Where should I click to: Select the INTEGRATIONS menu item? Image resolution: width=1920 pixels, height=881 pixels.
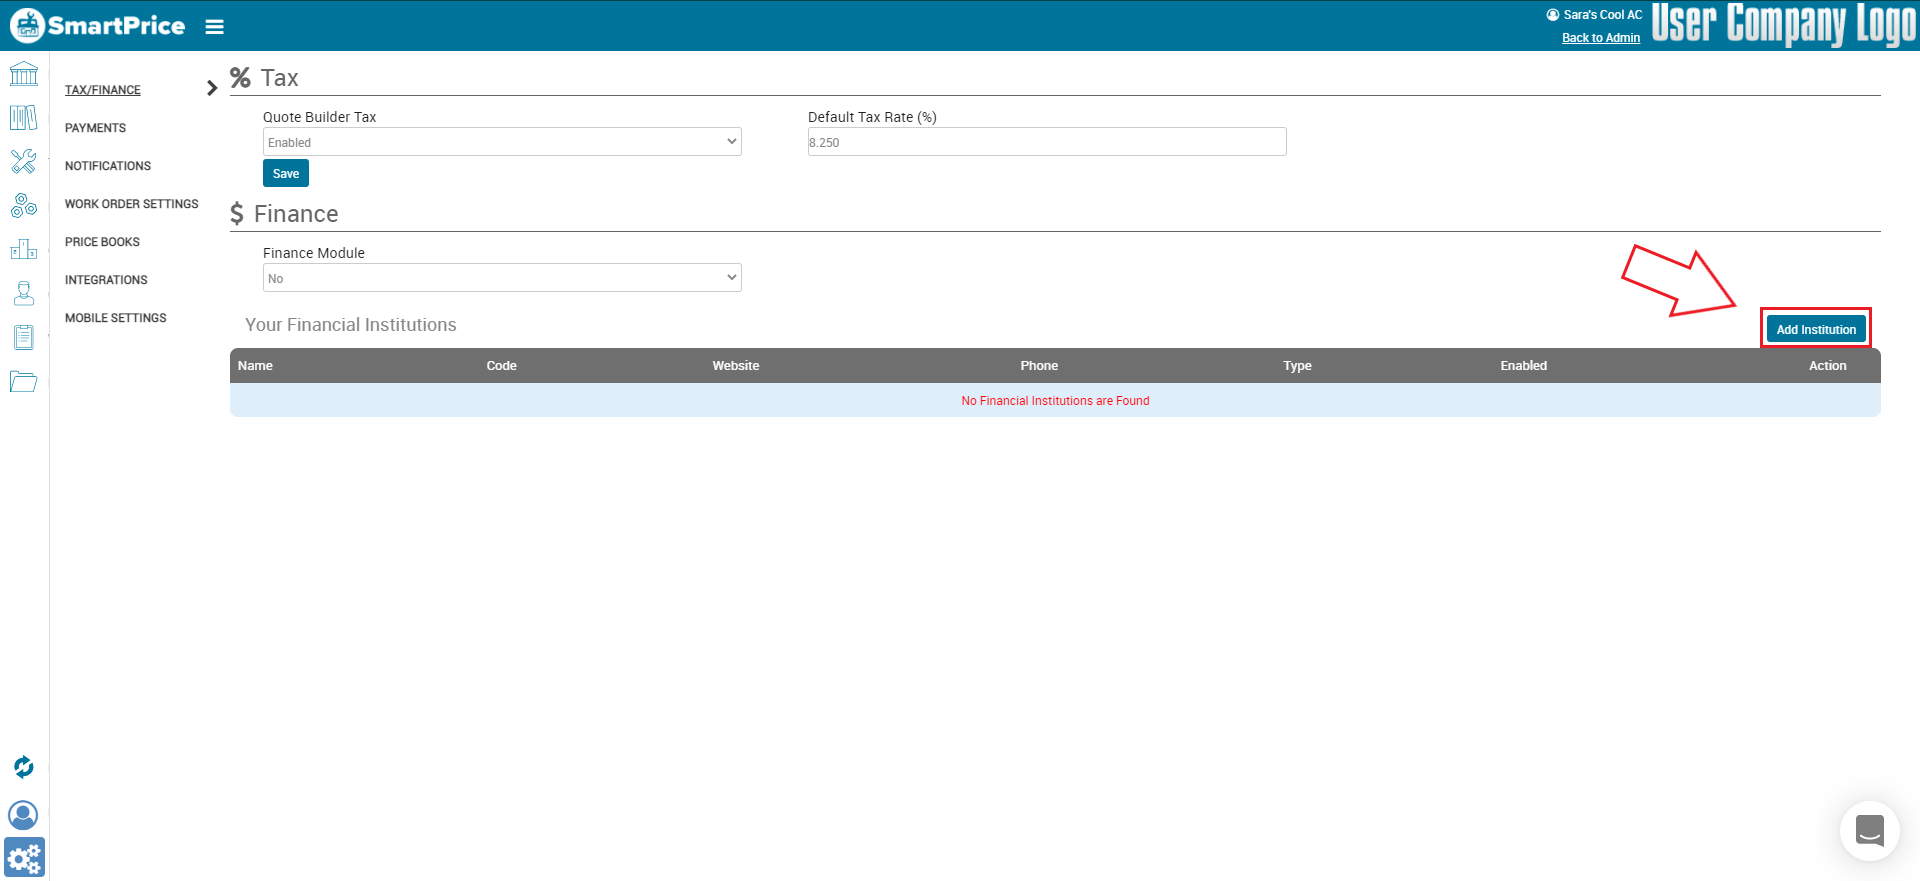point(106,280)
